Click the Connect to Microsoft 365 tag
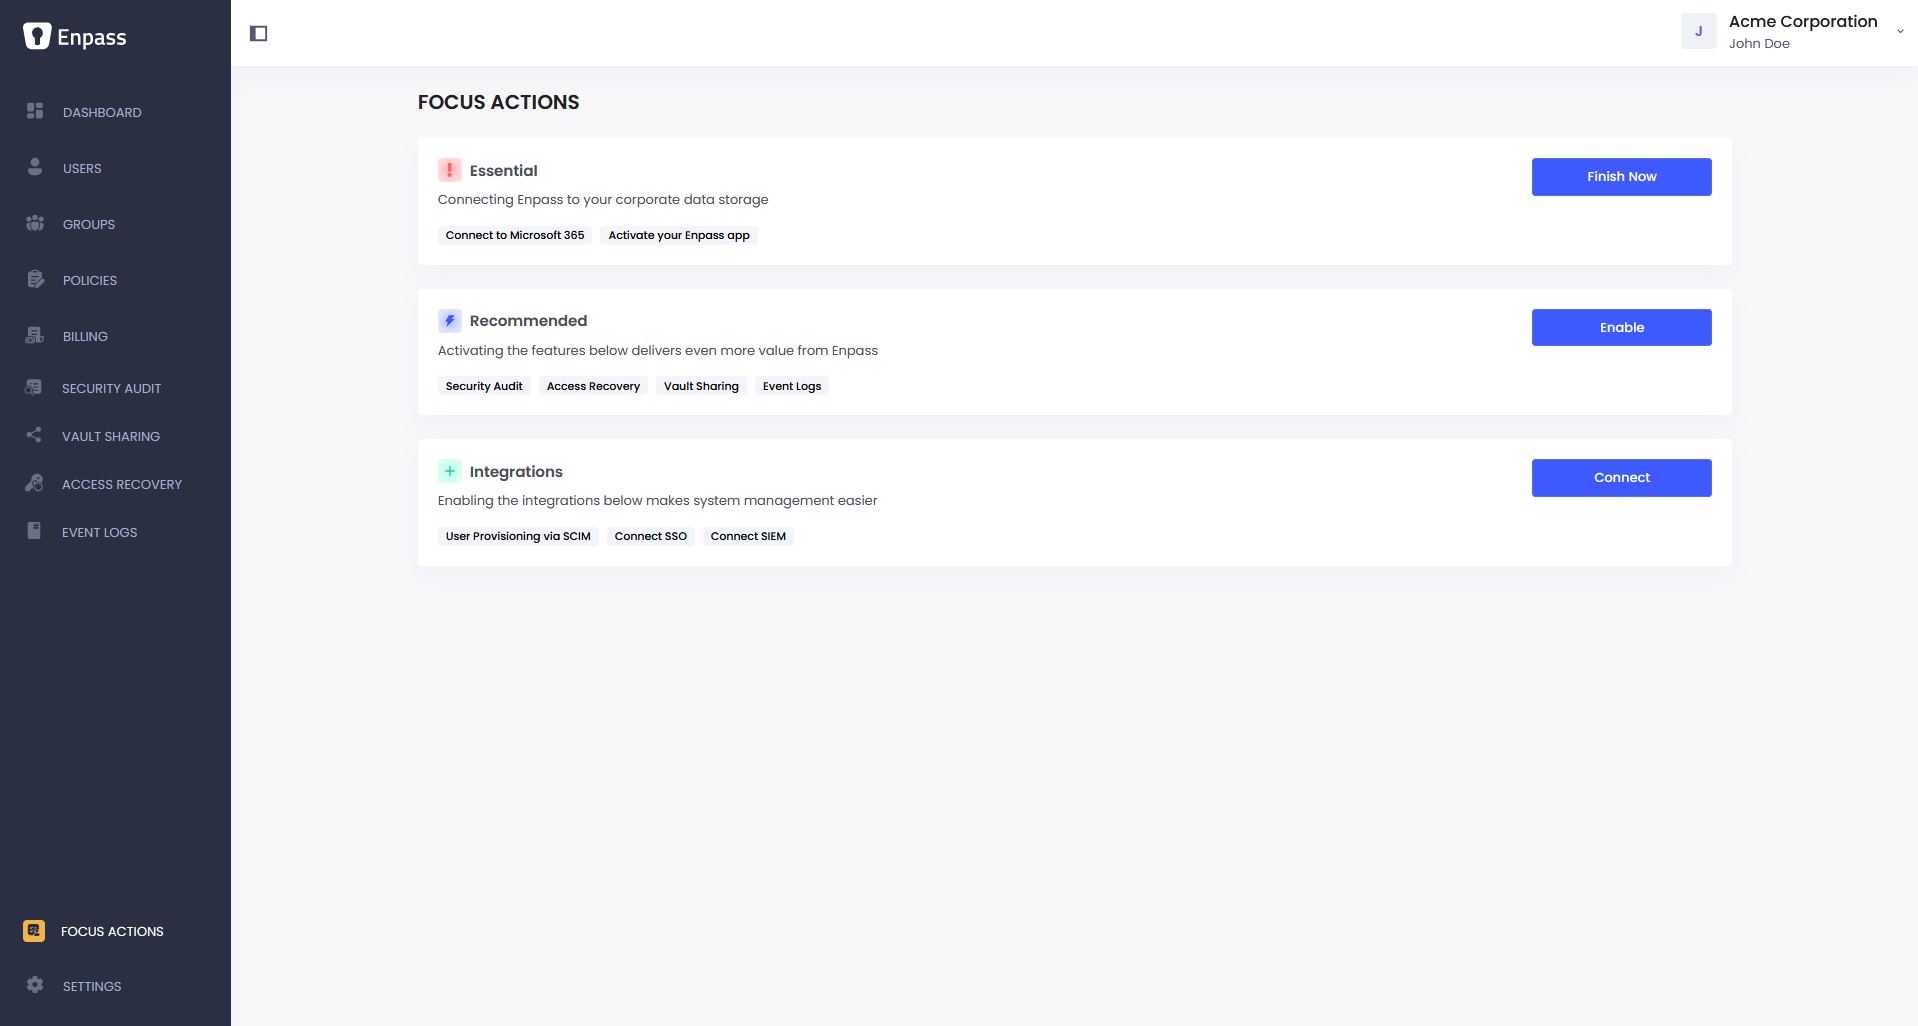 click(x=515, y=236)
